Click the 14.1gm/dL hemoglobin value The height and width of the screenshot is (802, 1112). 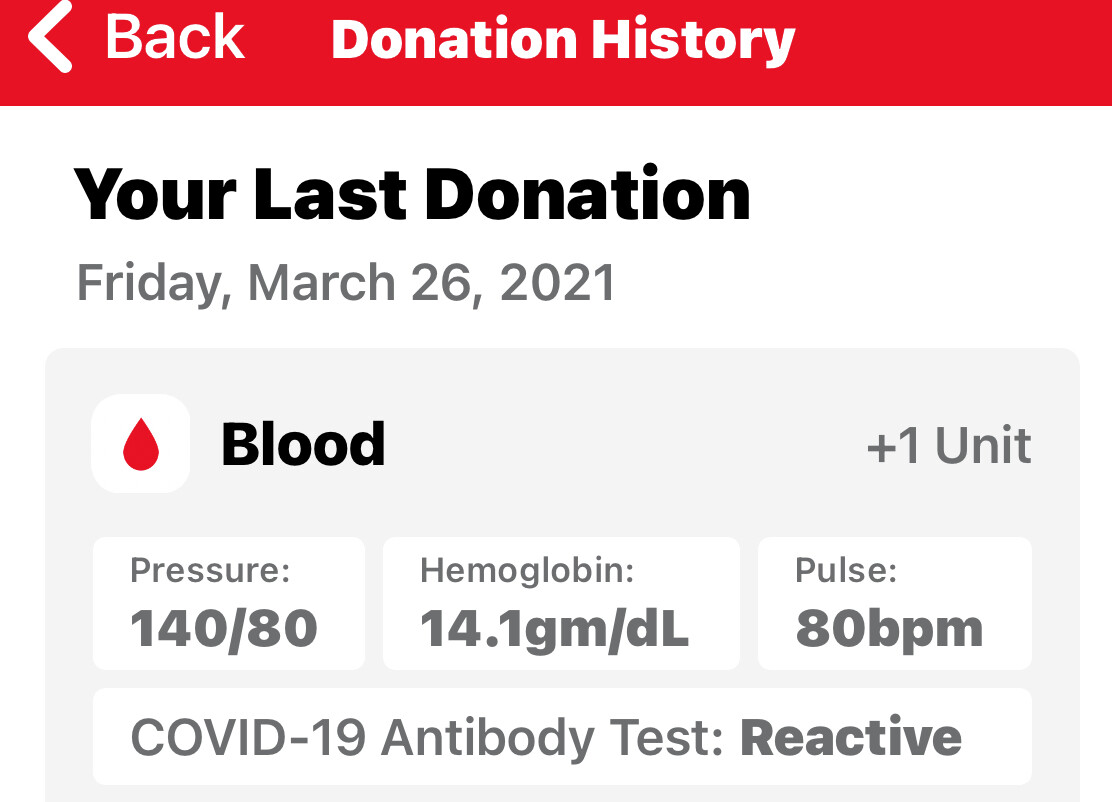(554, 628)
